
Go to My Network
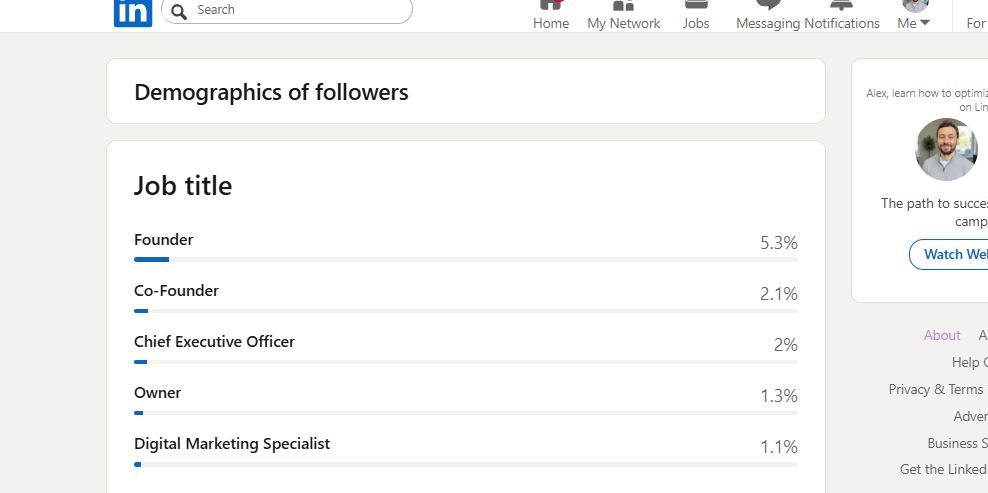pos(624,16)
